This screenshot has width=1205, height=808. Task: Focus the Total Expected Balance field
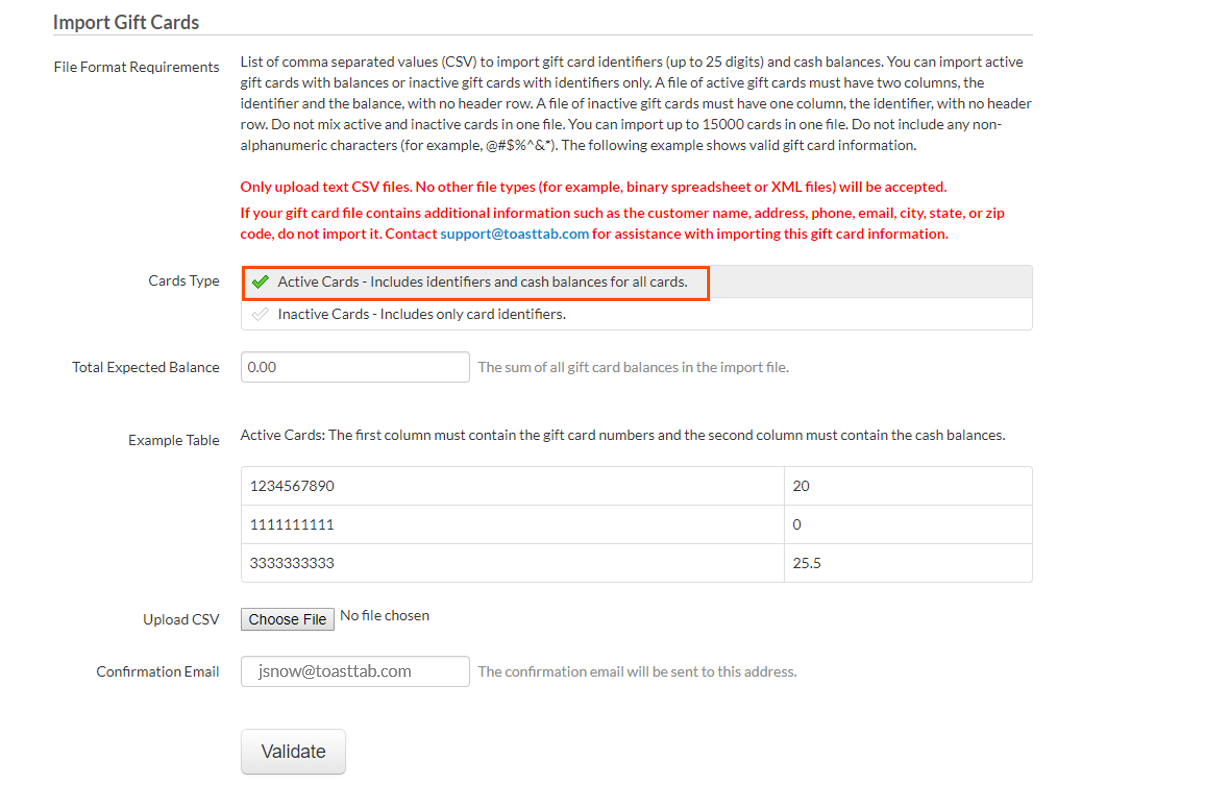(355, 367)
